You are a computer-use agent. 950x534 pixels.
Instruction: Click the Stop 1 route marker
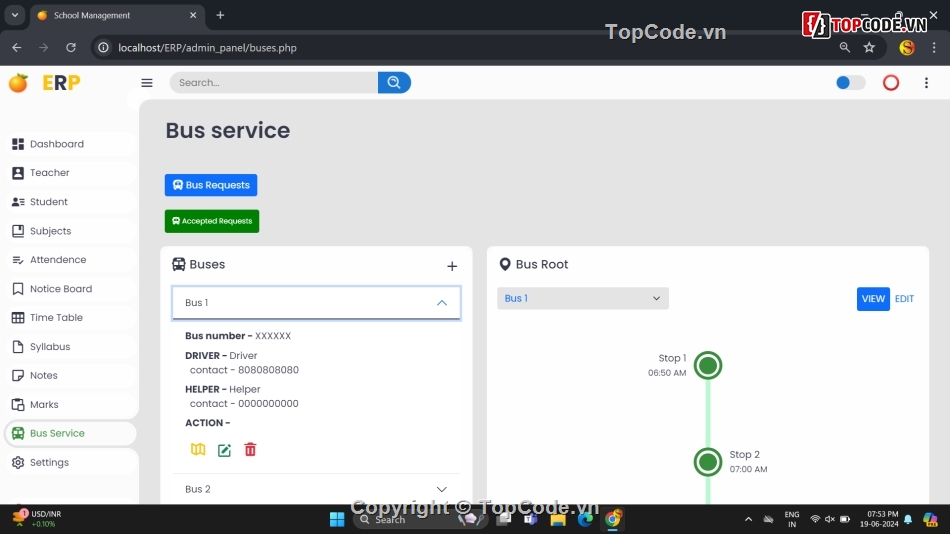point(708,366)
